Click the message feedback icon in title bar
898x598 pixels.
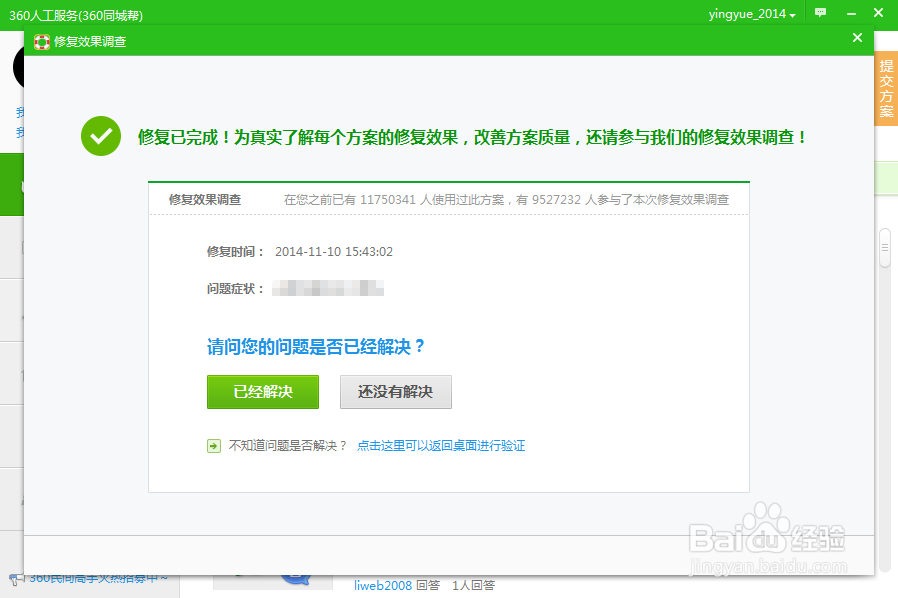[821, 13]
